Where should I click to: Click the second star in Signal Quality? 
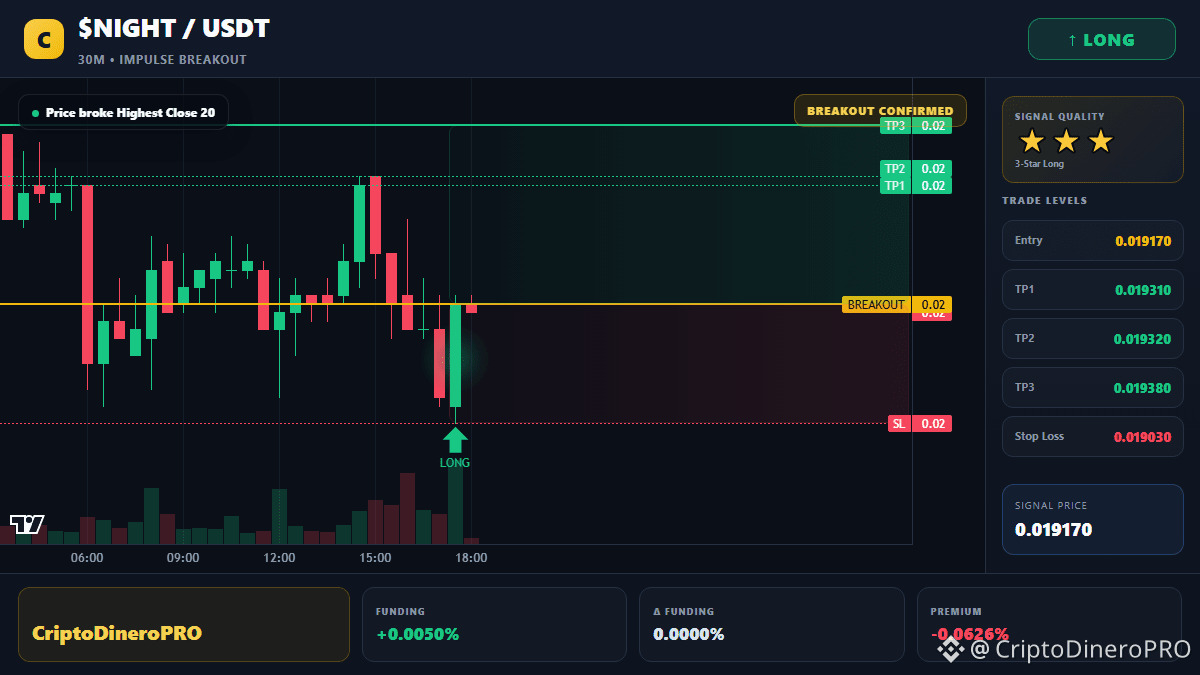tap(1066, 141)
